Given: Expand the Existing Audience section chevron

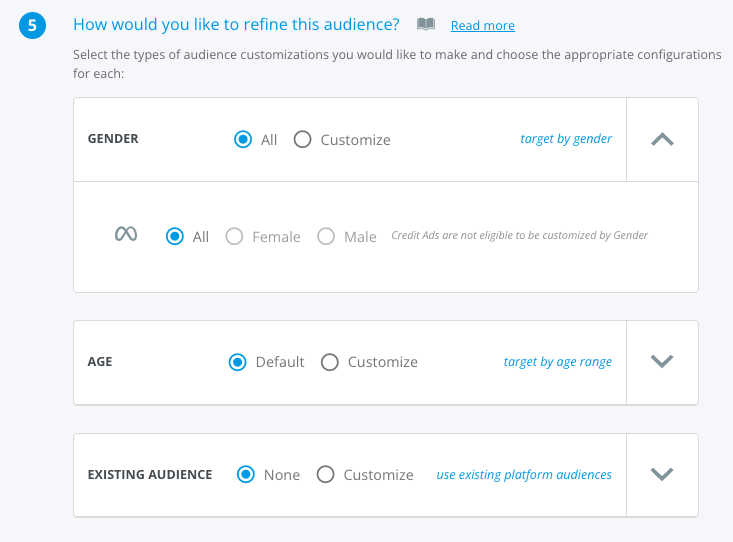Looking at the screenshot, I should (x=662, y=474).
